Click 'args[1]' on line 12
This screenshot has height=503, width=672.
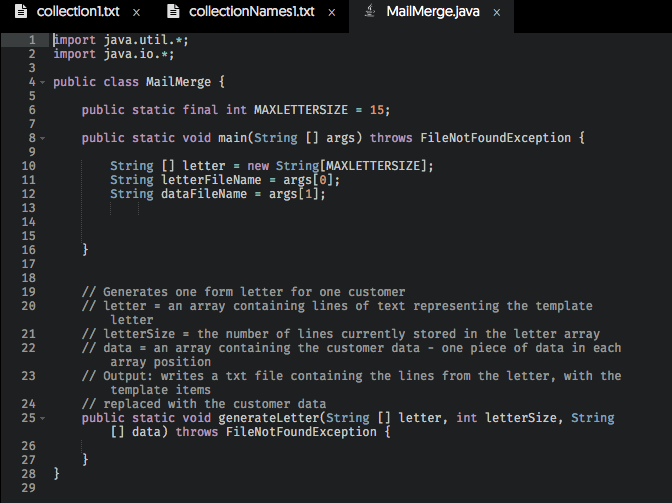click(294, 194)
